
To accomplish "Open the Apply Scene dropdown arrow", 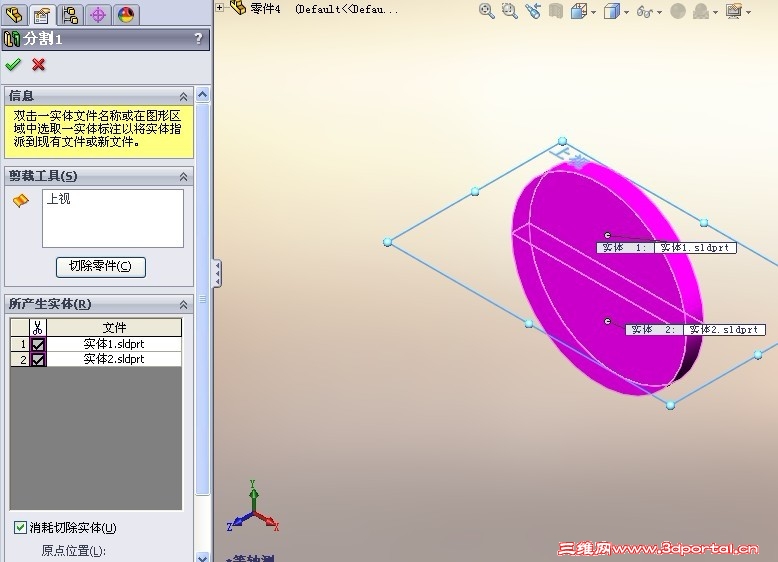I will pos(715,12).
